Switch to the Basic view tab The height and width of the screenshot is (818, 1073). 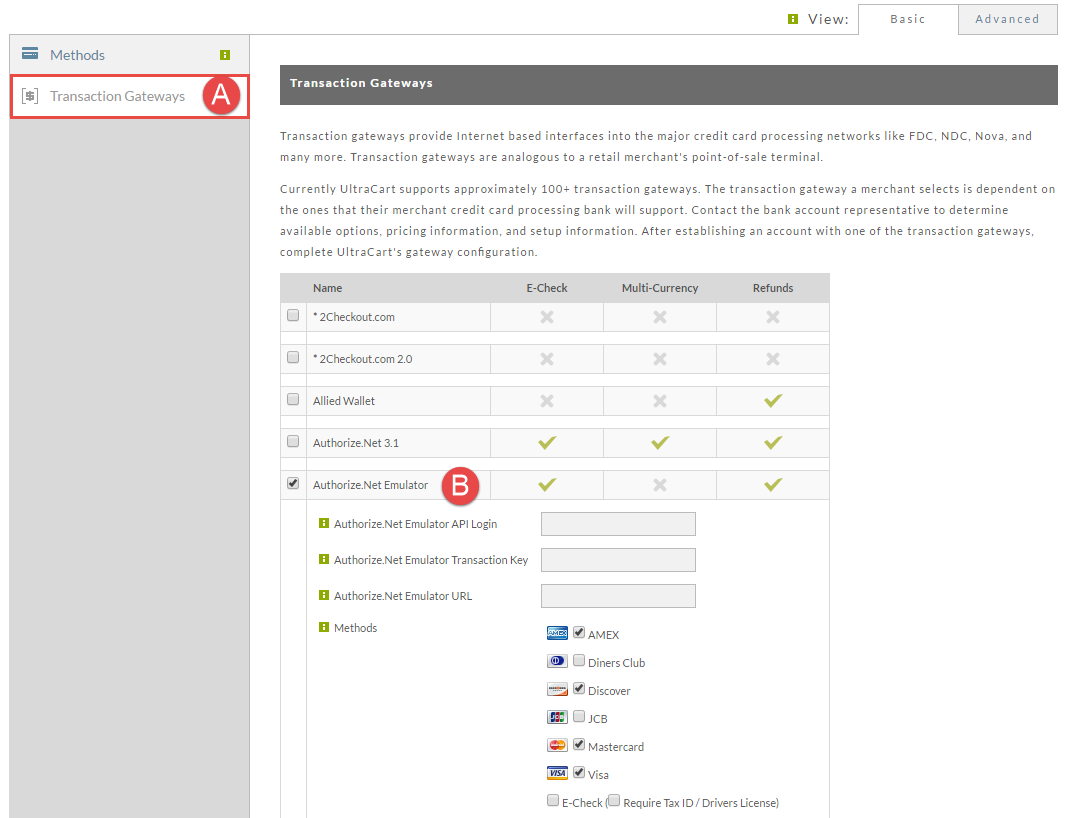(908, 19)
